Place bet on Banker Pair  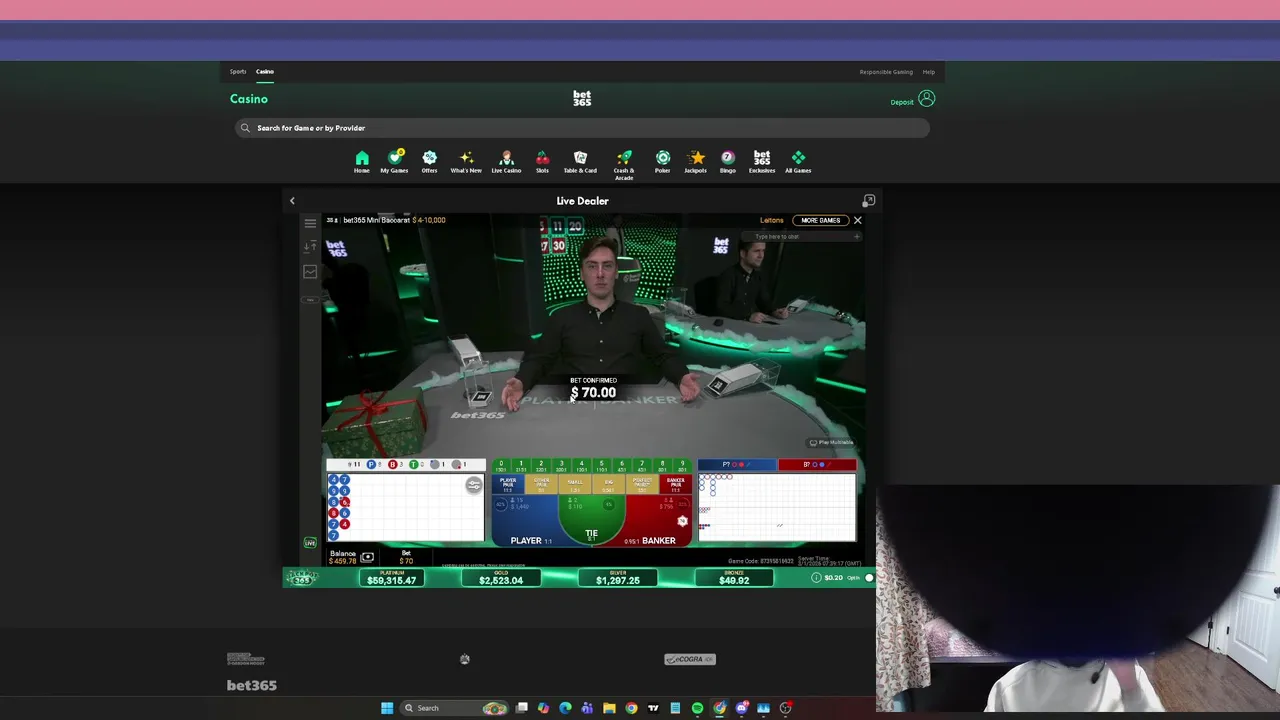(x=676, y=485)
